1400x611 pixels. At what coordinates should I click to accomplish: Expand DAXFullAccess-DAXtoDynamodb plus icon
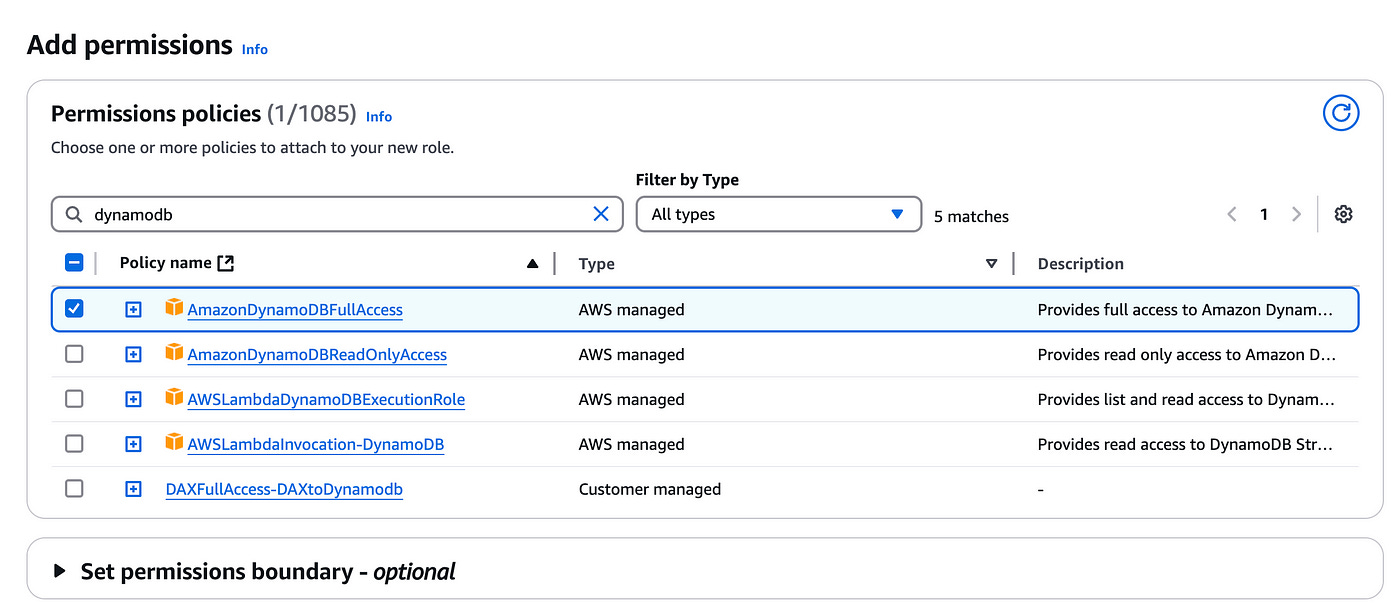(x=133, y=489)
